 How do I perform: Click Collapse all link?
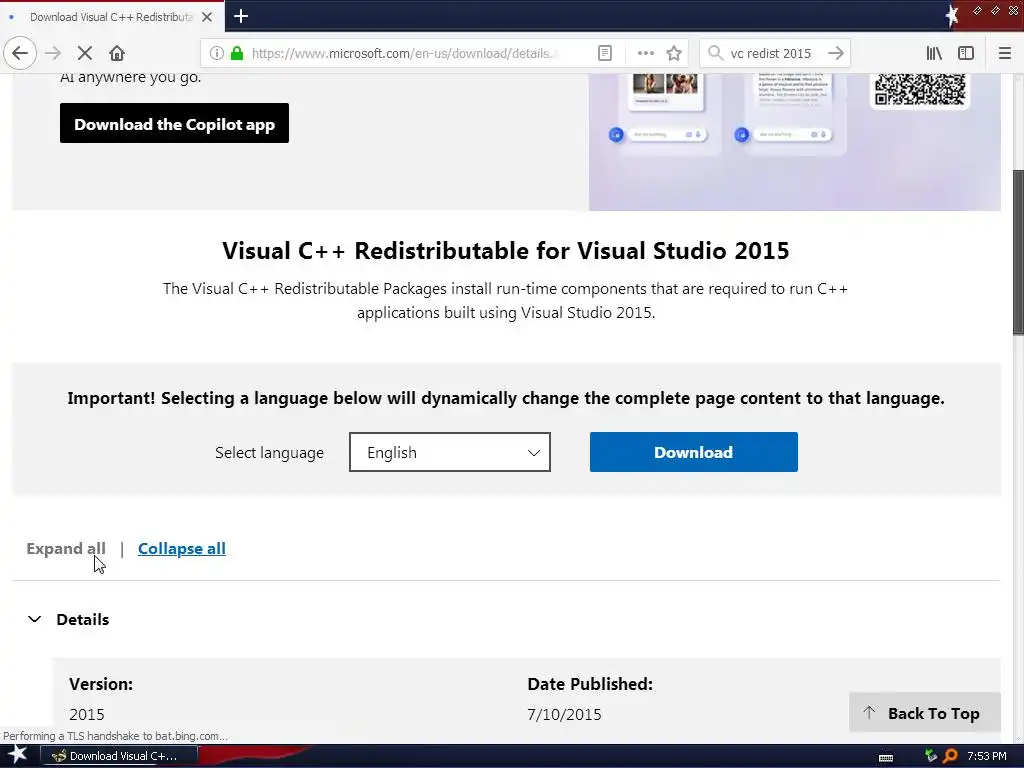pos(182,549)
